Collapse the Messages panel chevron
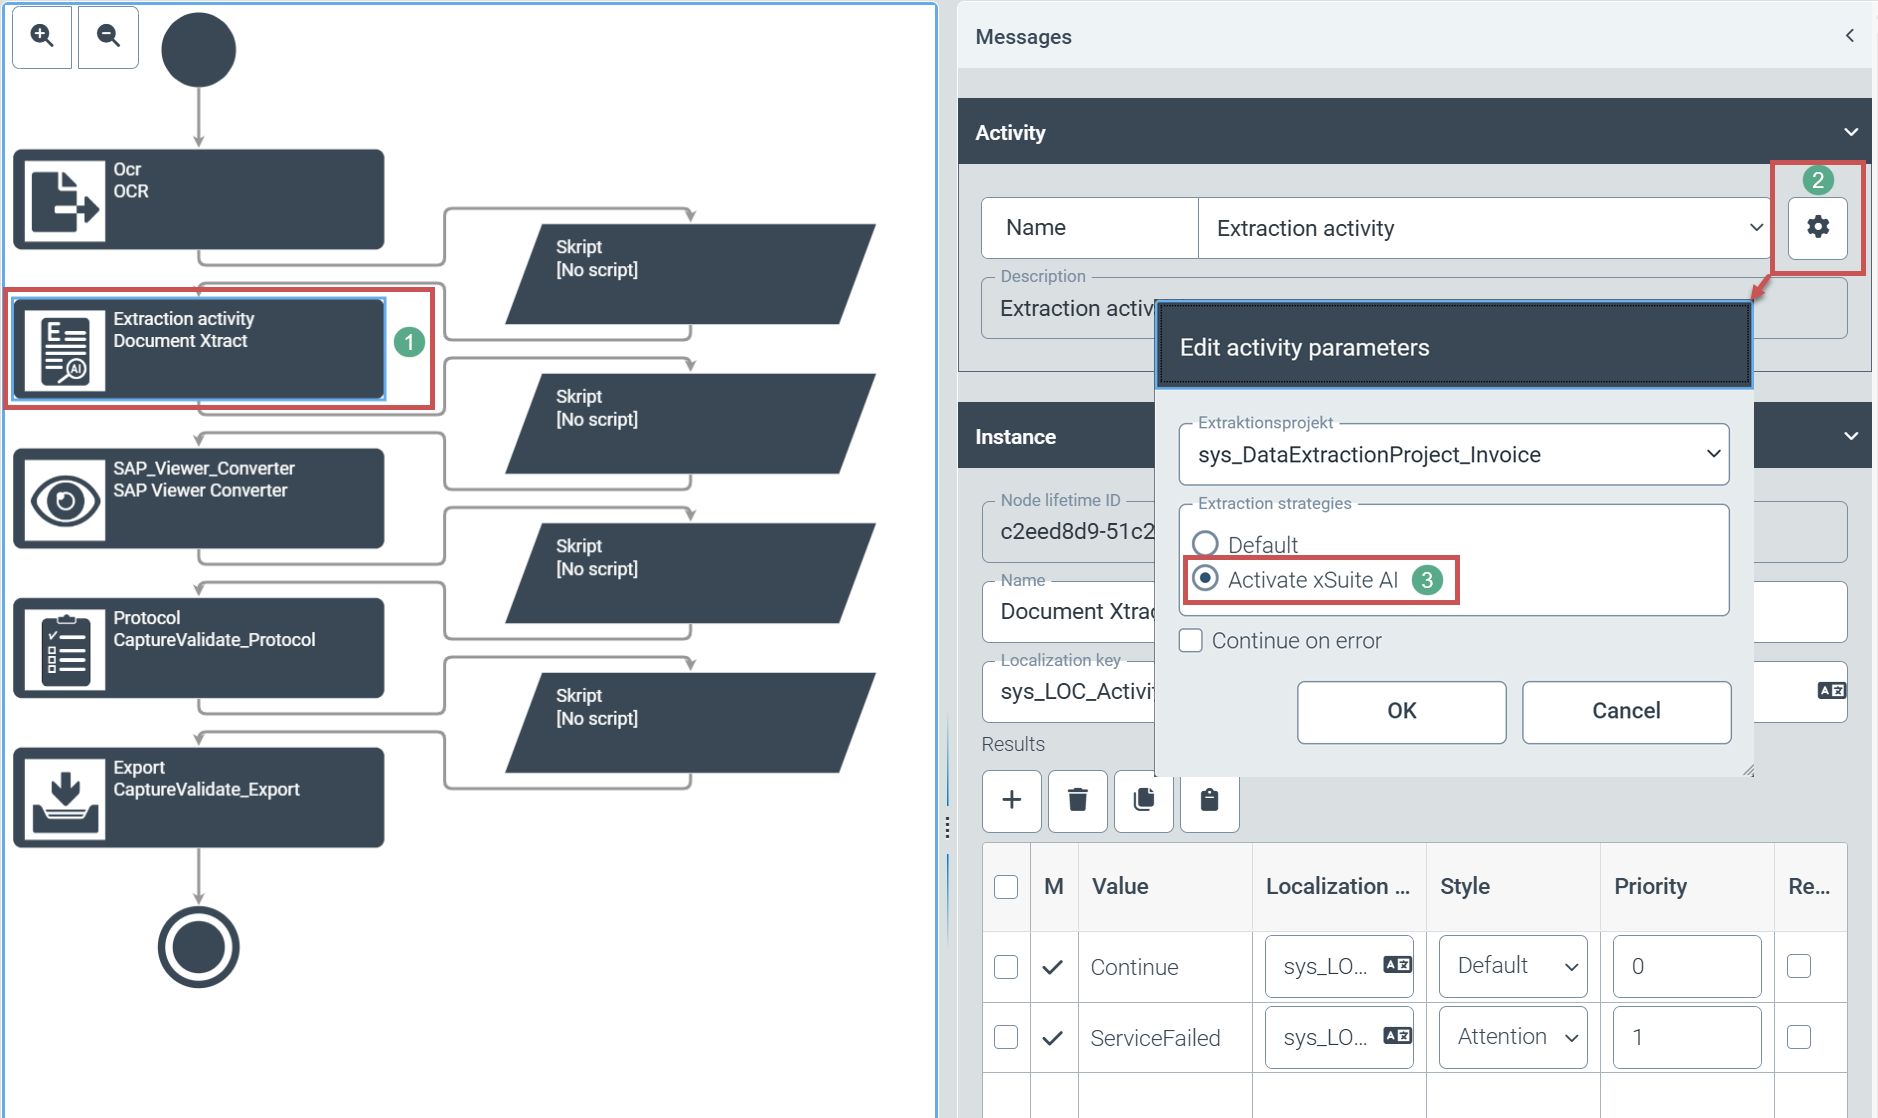 [1849, 36]
